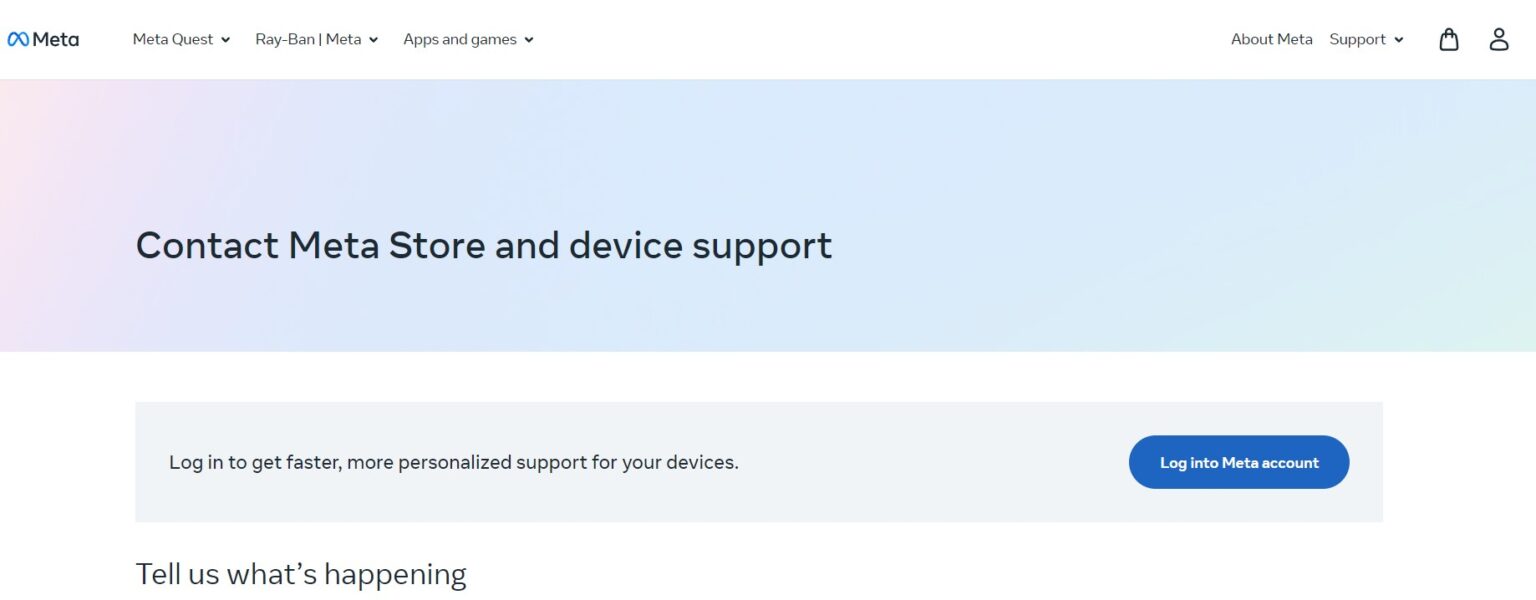Click the Meta infinity logo symbol
This screenshot has height=600, width=1536.
18,40
